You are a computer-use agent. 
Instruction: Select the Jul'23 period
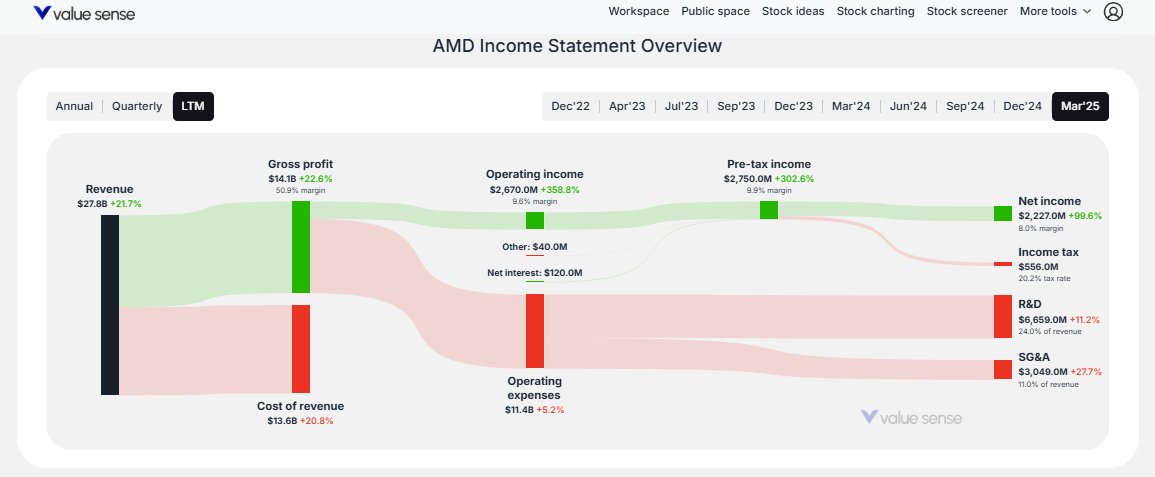(x=681, y=106)
